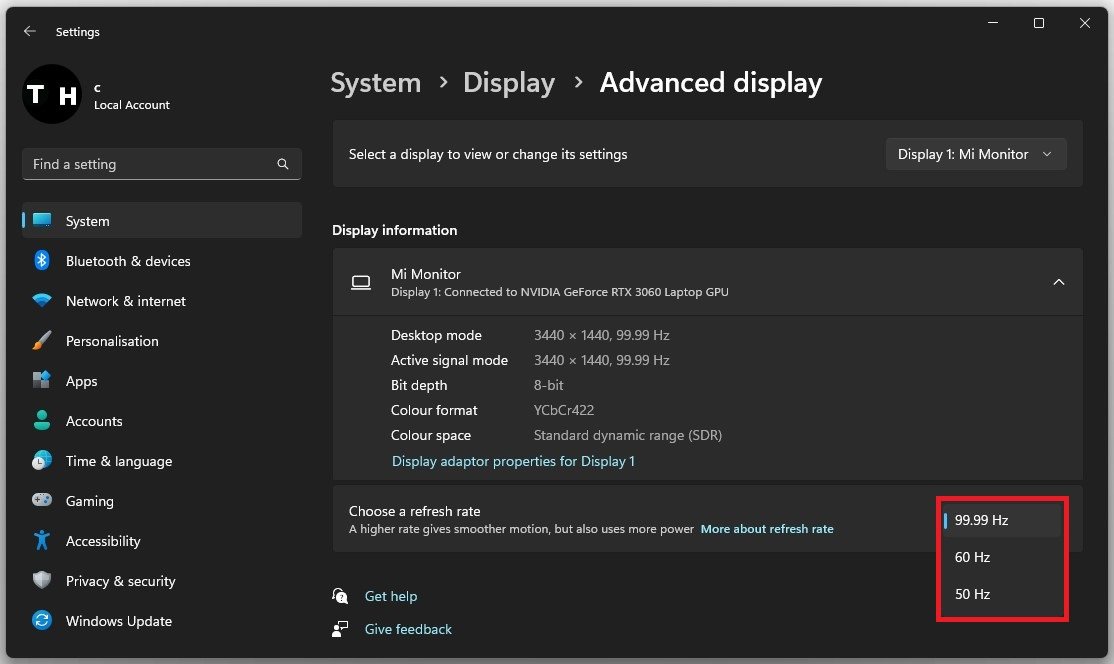Viewport: 1114px width, 664px height.
Task: Go back using the back arrow
Action: pos(30,32)
